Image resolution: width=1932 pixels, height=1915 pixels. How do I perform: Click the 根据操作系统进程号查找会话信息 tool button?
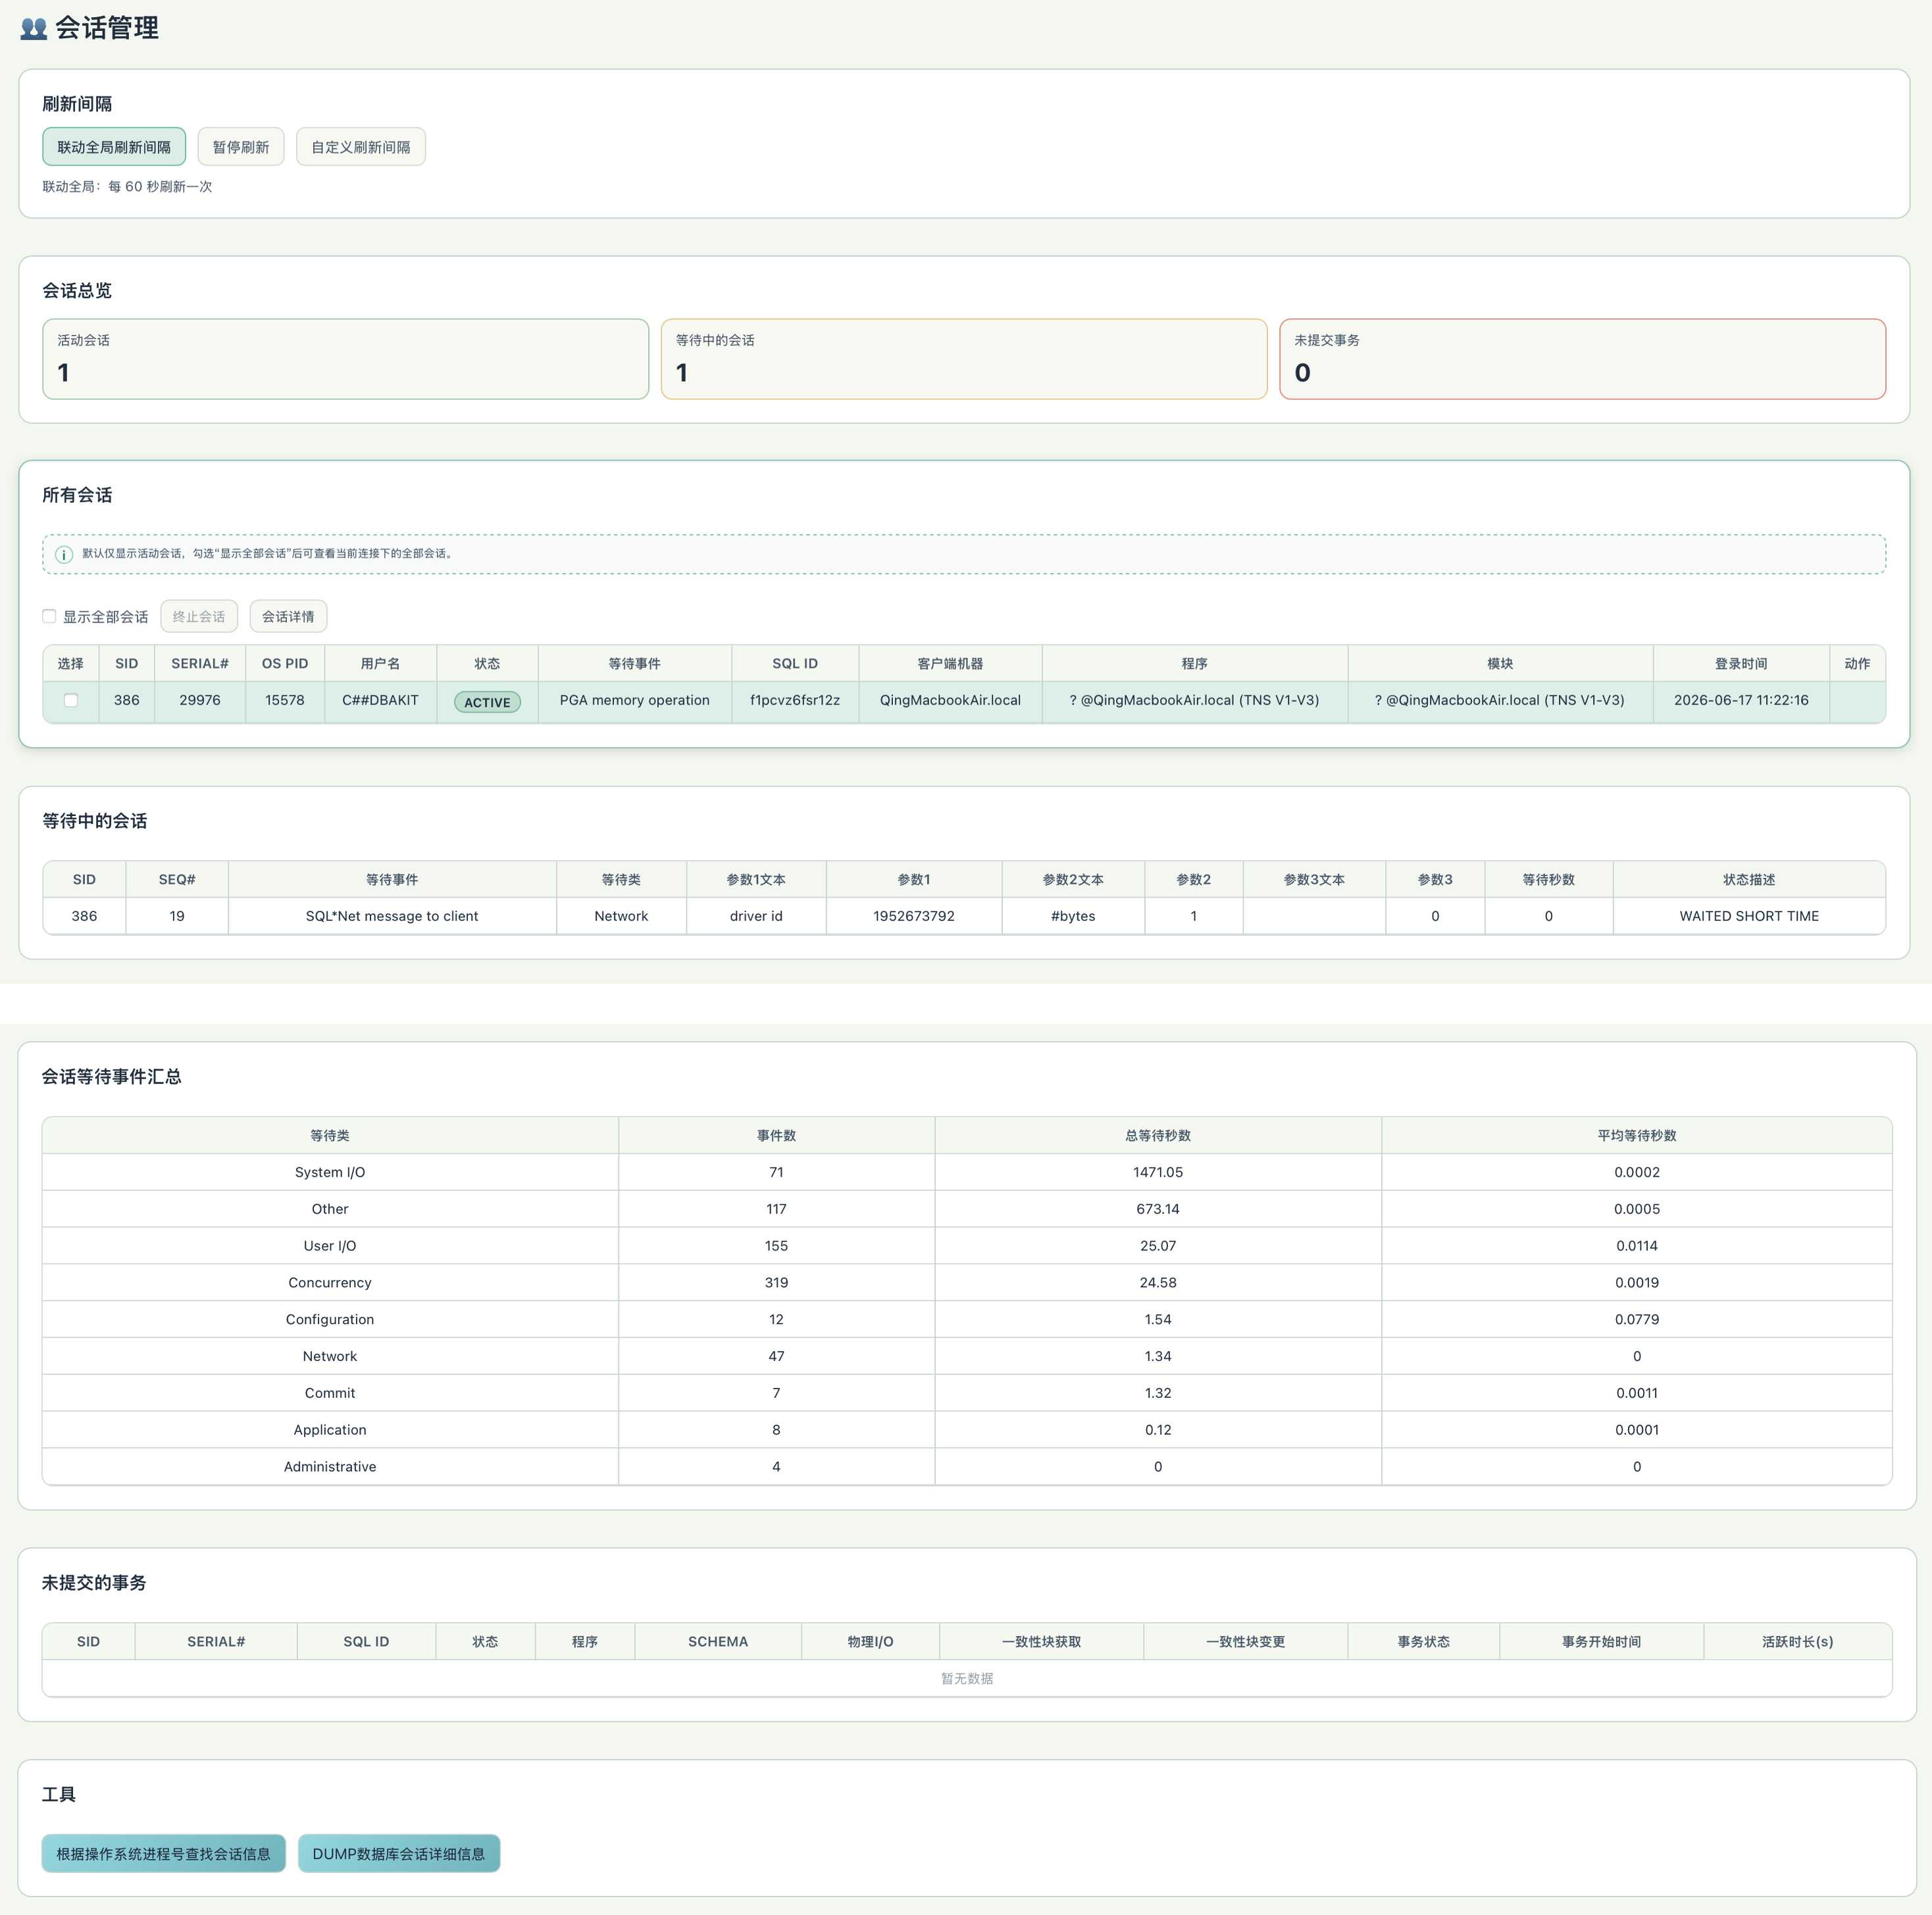[164, 1853]
